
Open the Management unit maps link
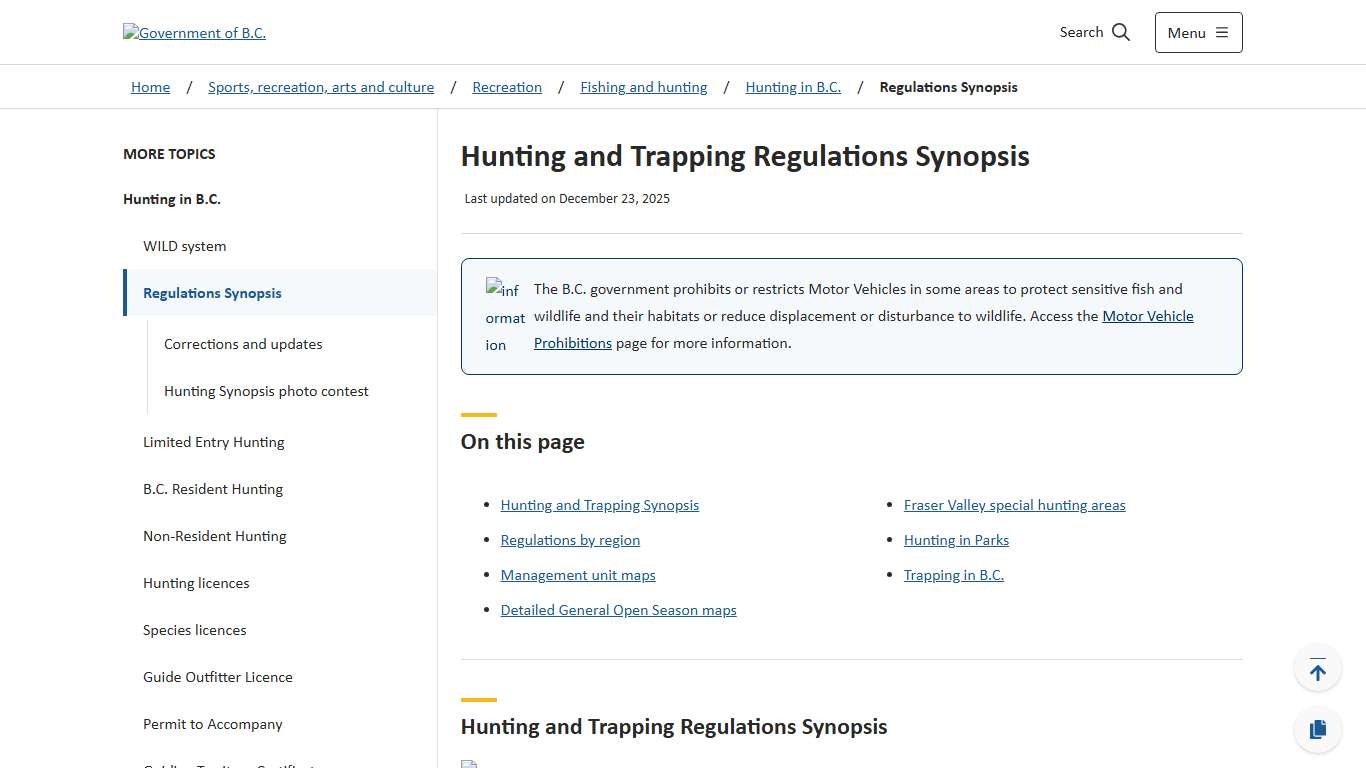pos(578,575)
